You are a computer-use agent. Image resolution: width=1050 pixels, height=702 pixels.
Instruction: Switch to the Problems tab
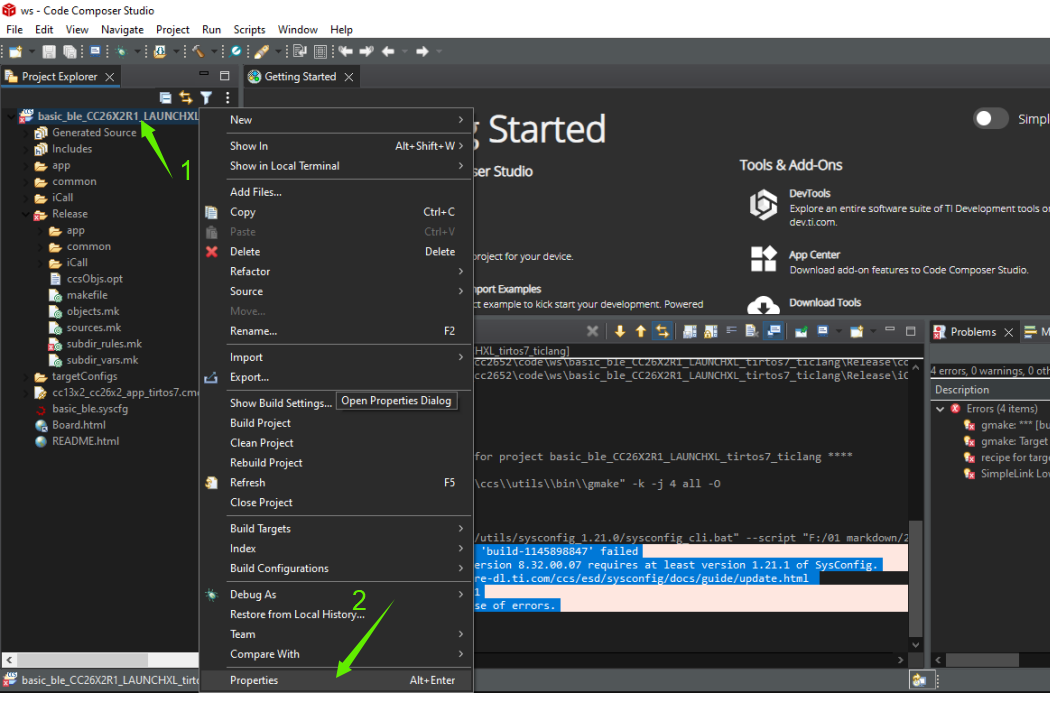point(972,332)
